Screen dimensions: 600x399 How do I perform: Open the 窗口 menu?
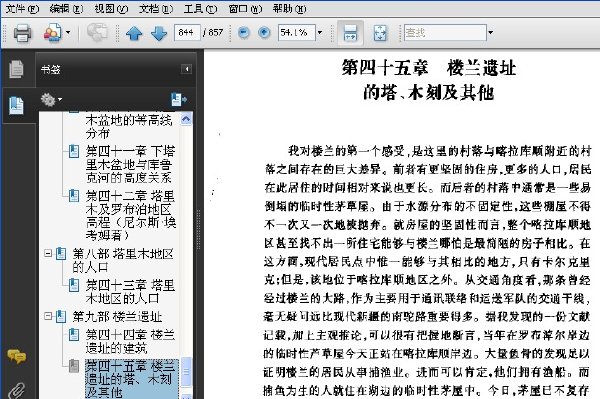(x=245, y=8)
